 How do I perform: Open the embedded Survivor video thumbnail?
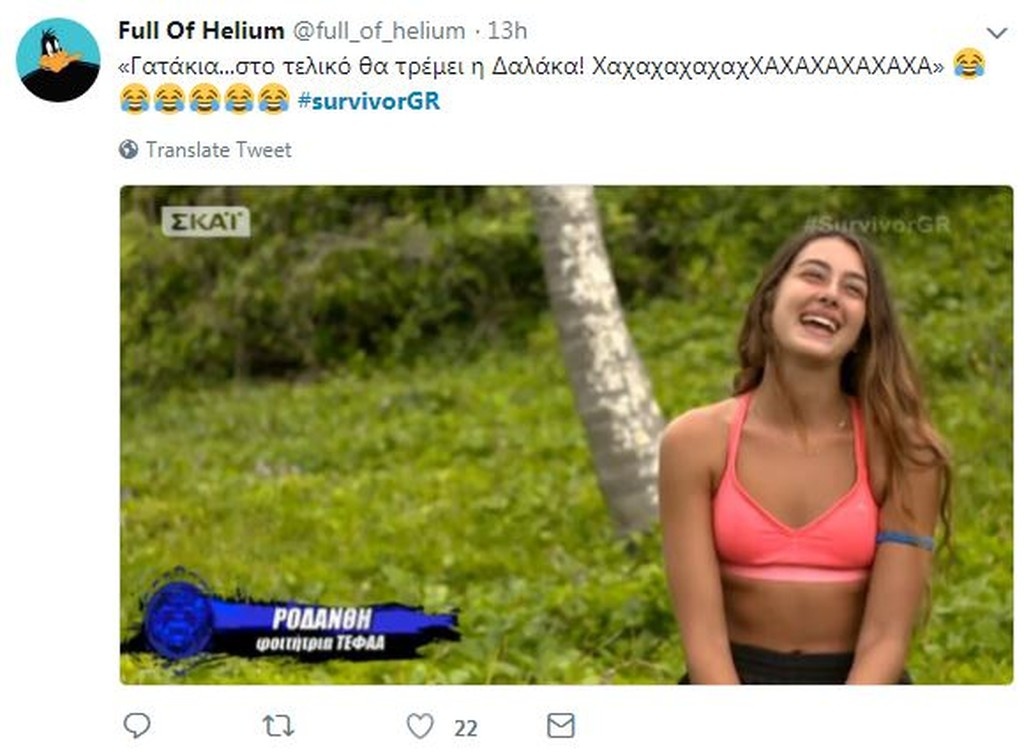coord(550,435)
